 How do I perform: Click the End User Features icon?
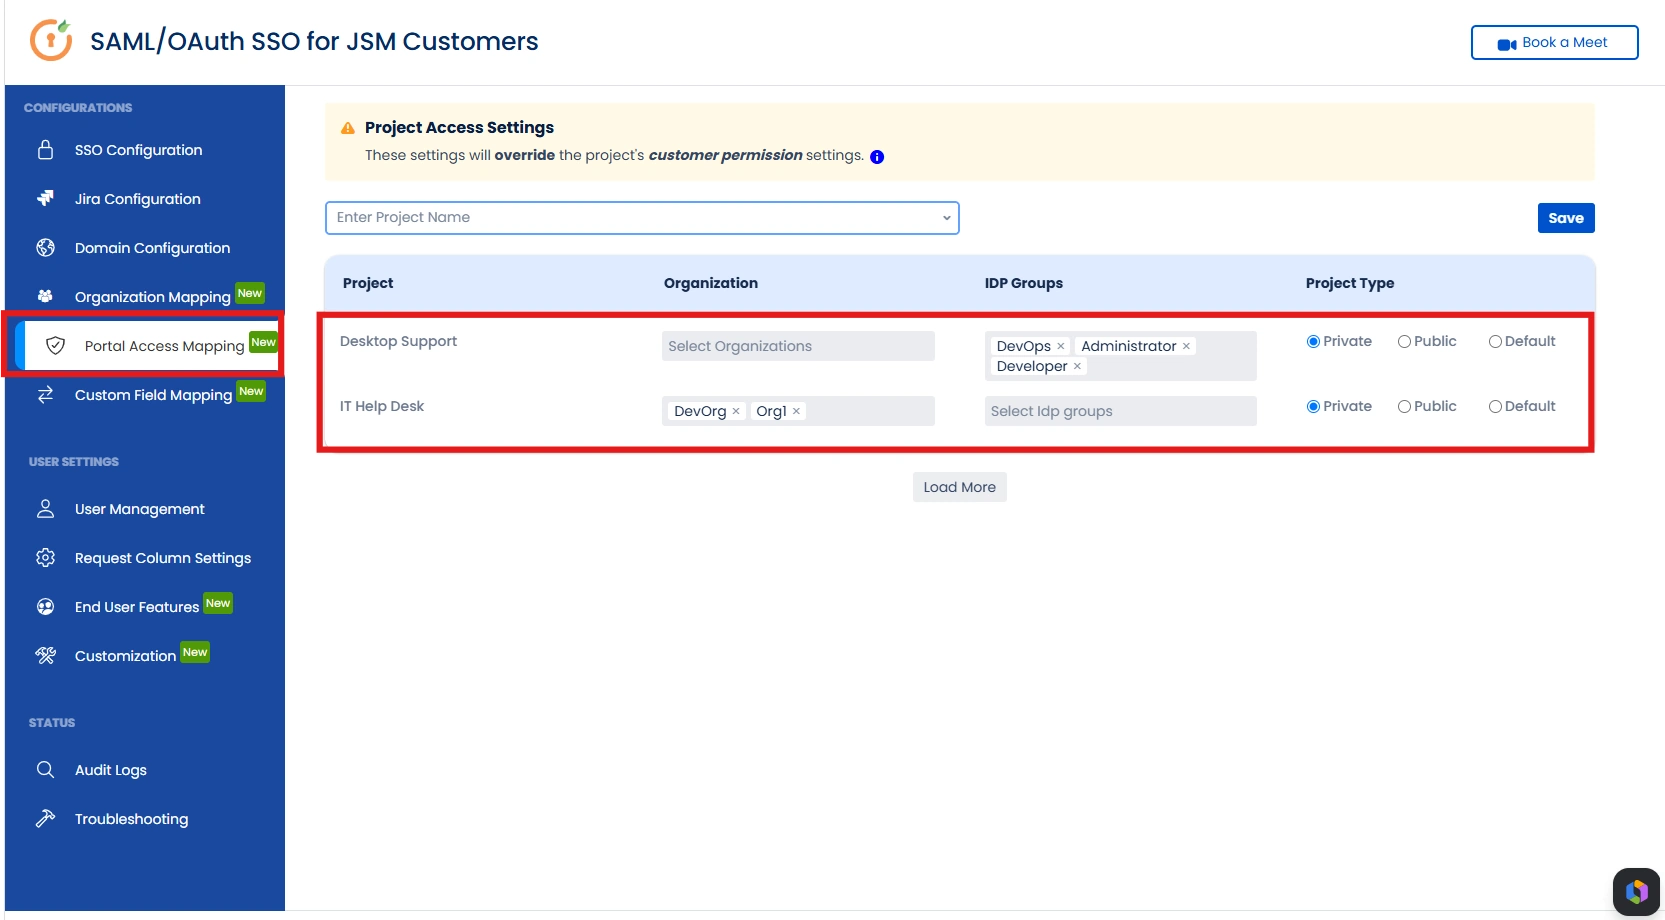(x=46, y=606)
